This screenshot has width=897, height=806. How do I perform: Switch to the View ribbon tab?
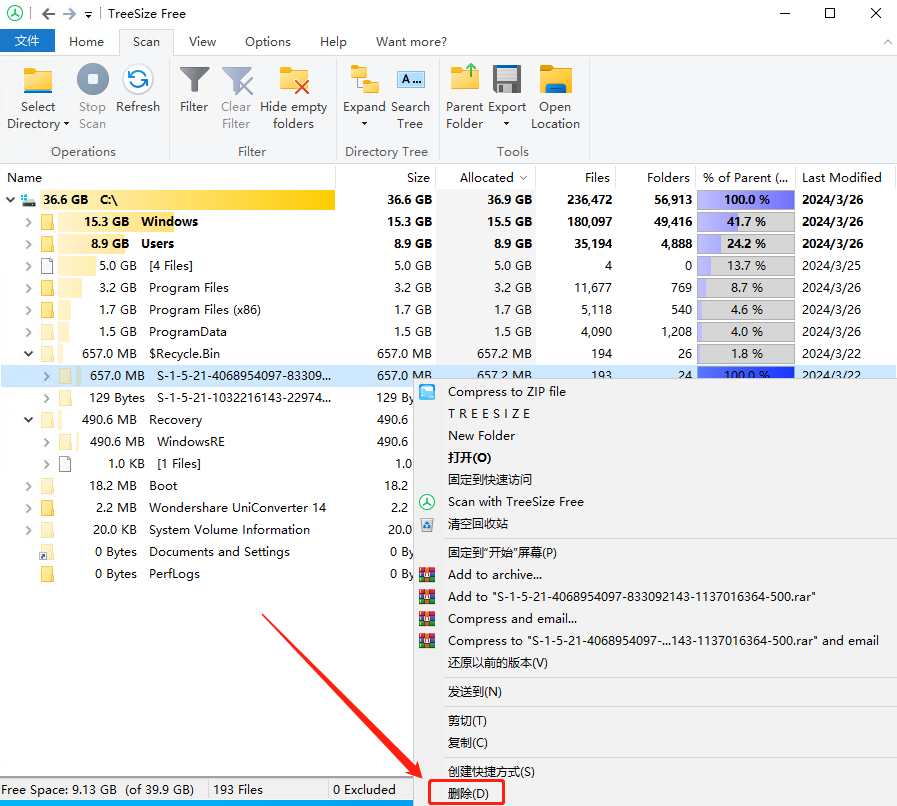[202, 42]
